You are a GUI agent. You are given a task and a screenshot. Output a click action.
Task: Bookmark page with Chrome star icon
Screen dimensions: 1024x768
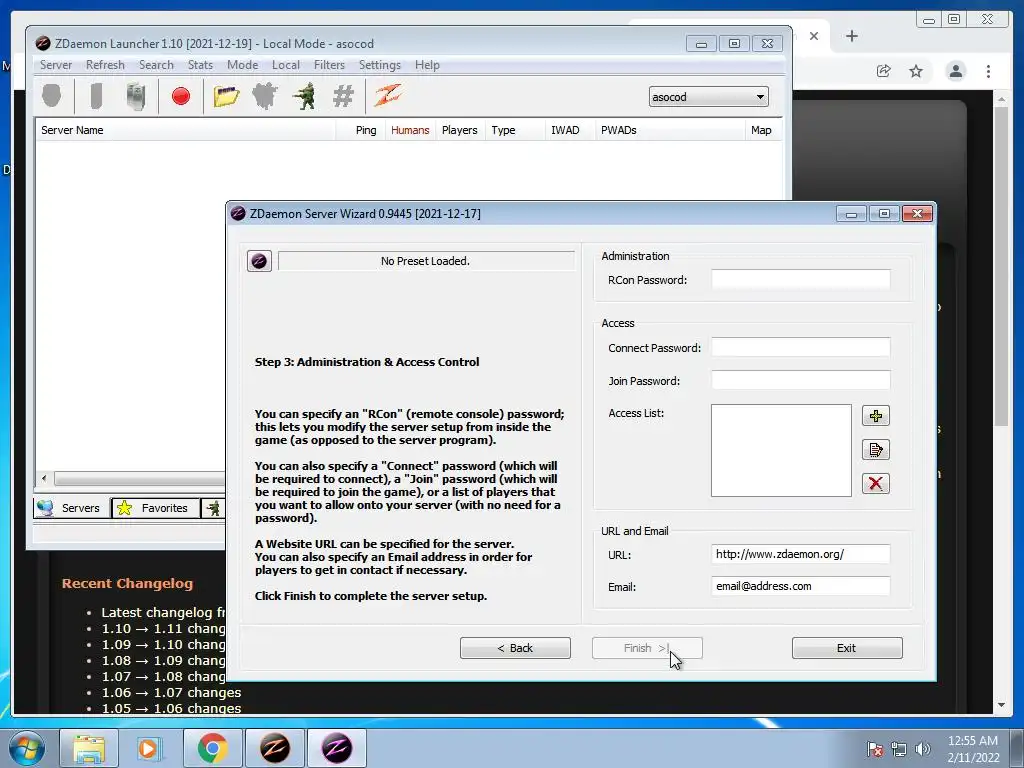pyautogui.click(x=916, y=71)
